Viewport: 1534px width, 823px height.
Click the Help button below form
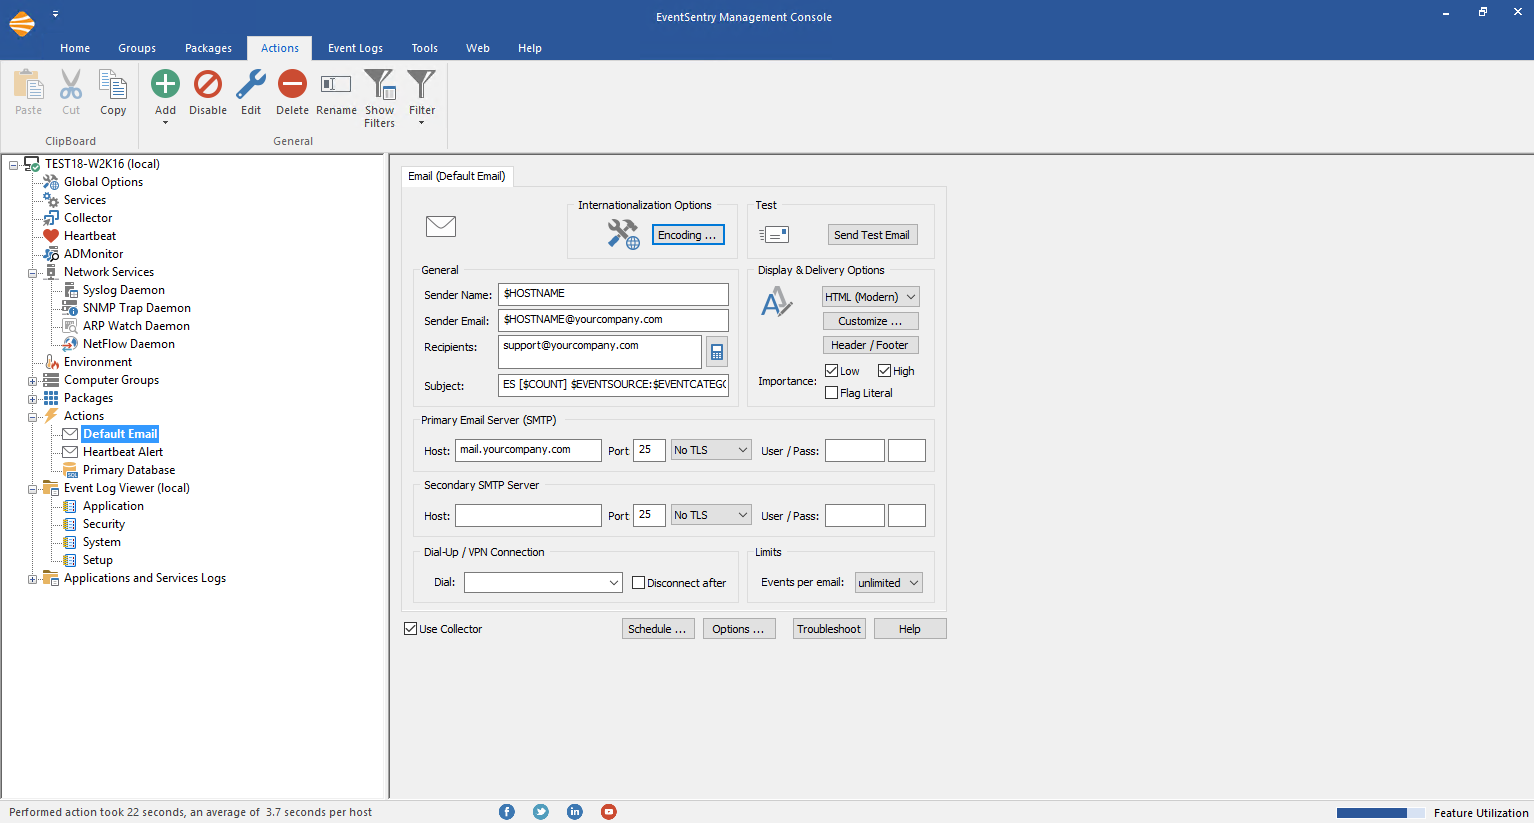pyautogui.click(x=910, y=629)
